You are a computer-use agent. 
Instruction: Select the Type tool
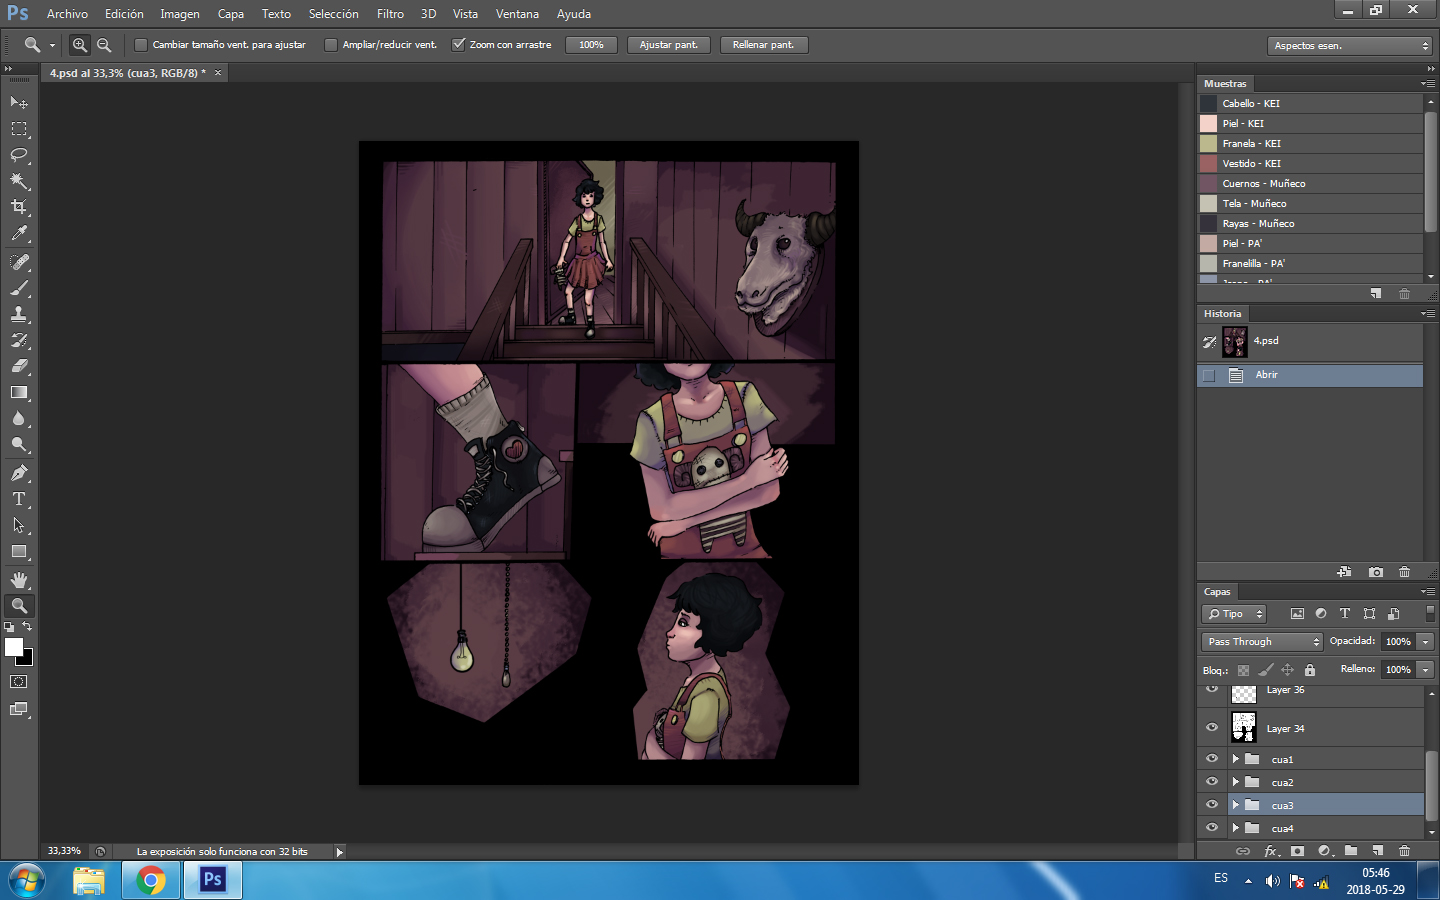point(19,499)
